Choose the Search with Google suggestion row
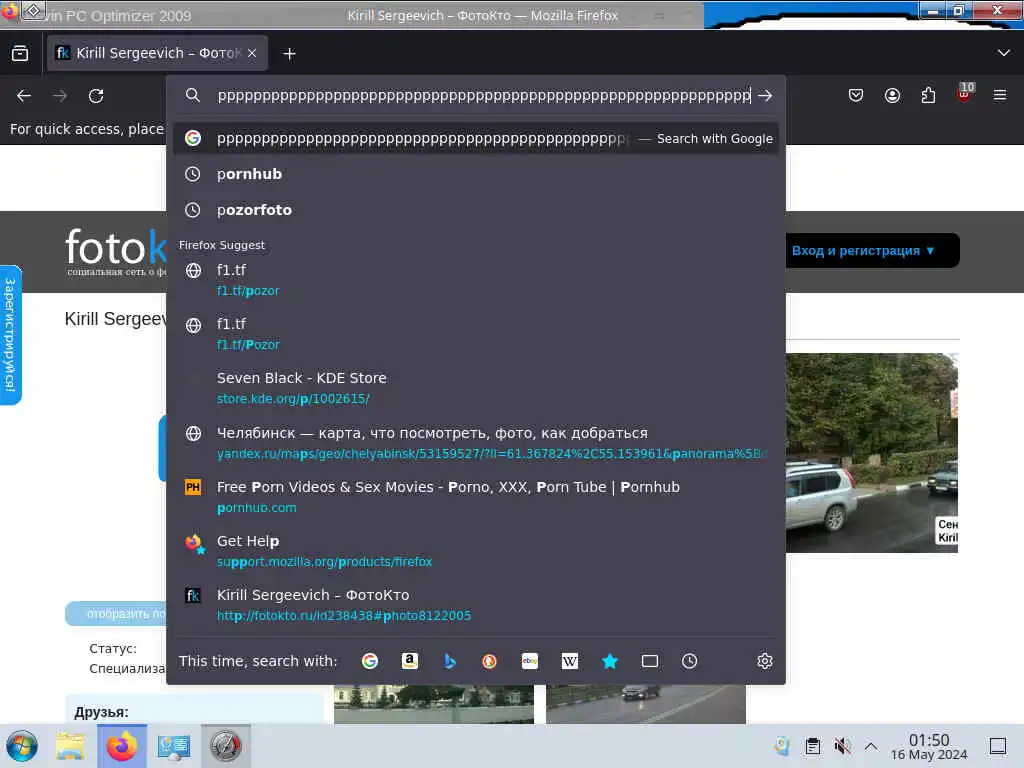The image size is (1024, 768). pyautogui.click(x=476, y=138)
